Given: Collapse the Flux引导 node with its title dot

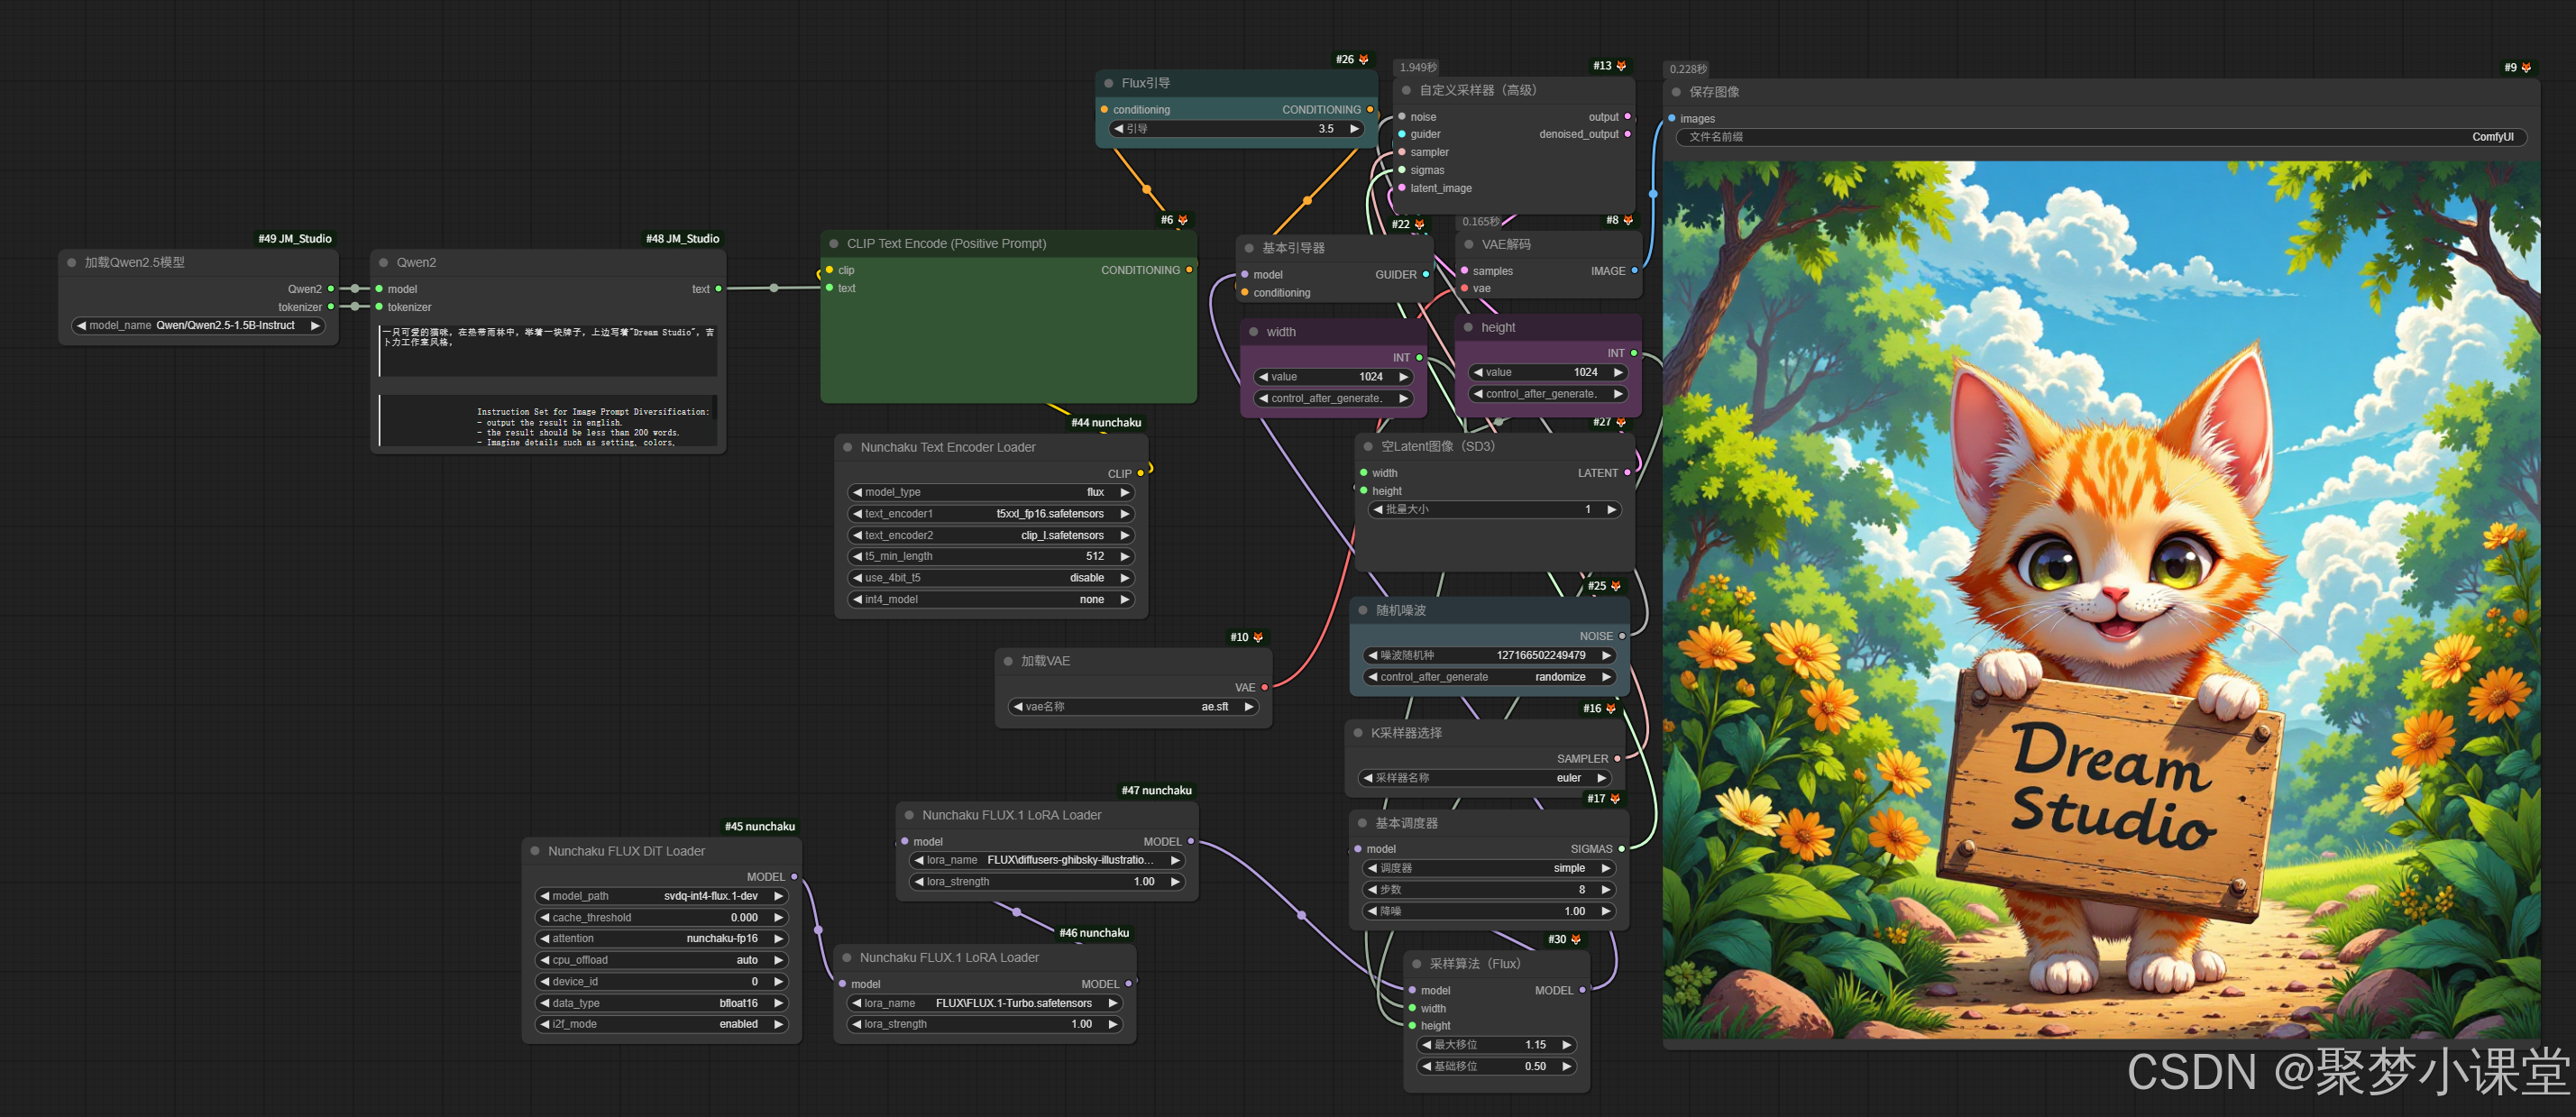Looking at the screenshot, I should point(1108,83).
